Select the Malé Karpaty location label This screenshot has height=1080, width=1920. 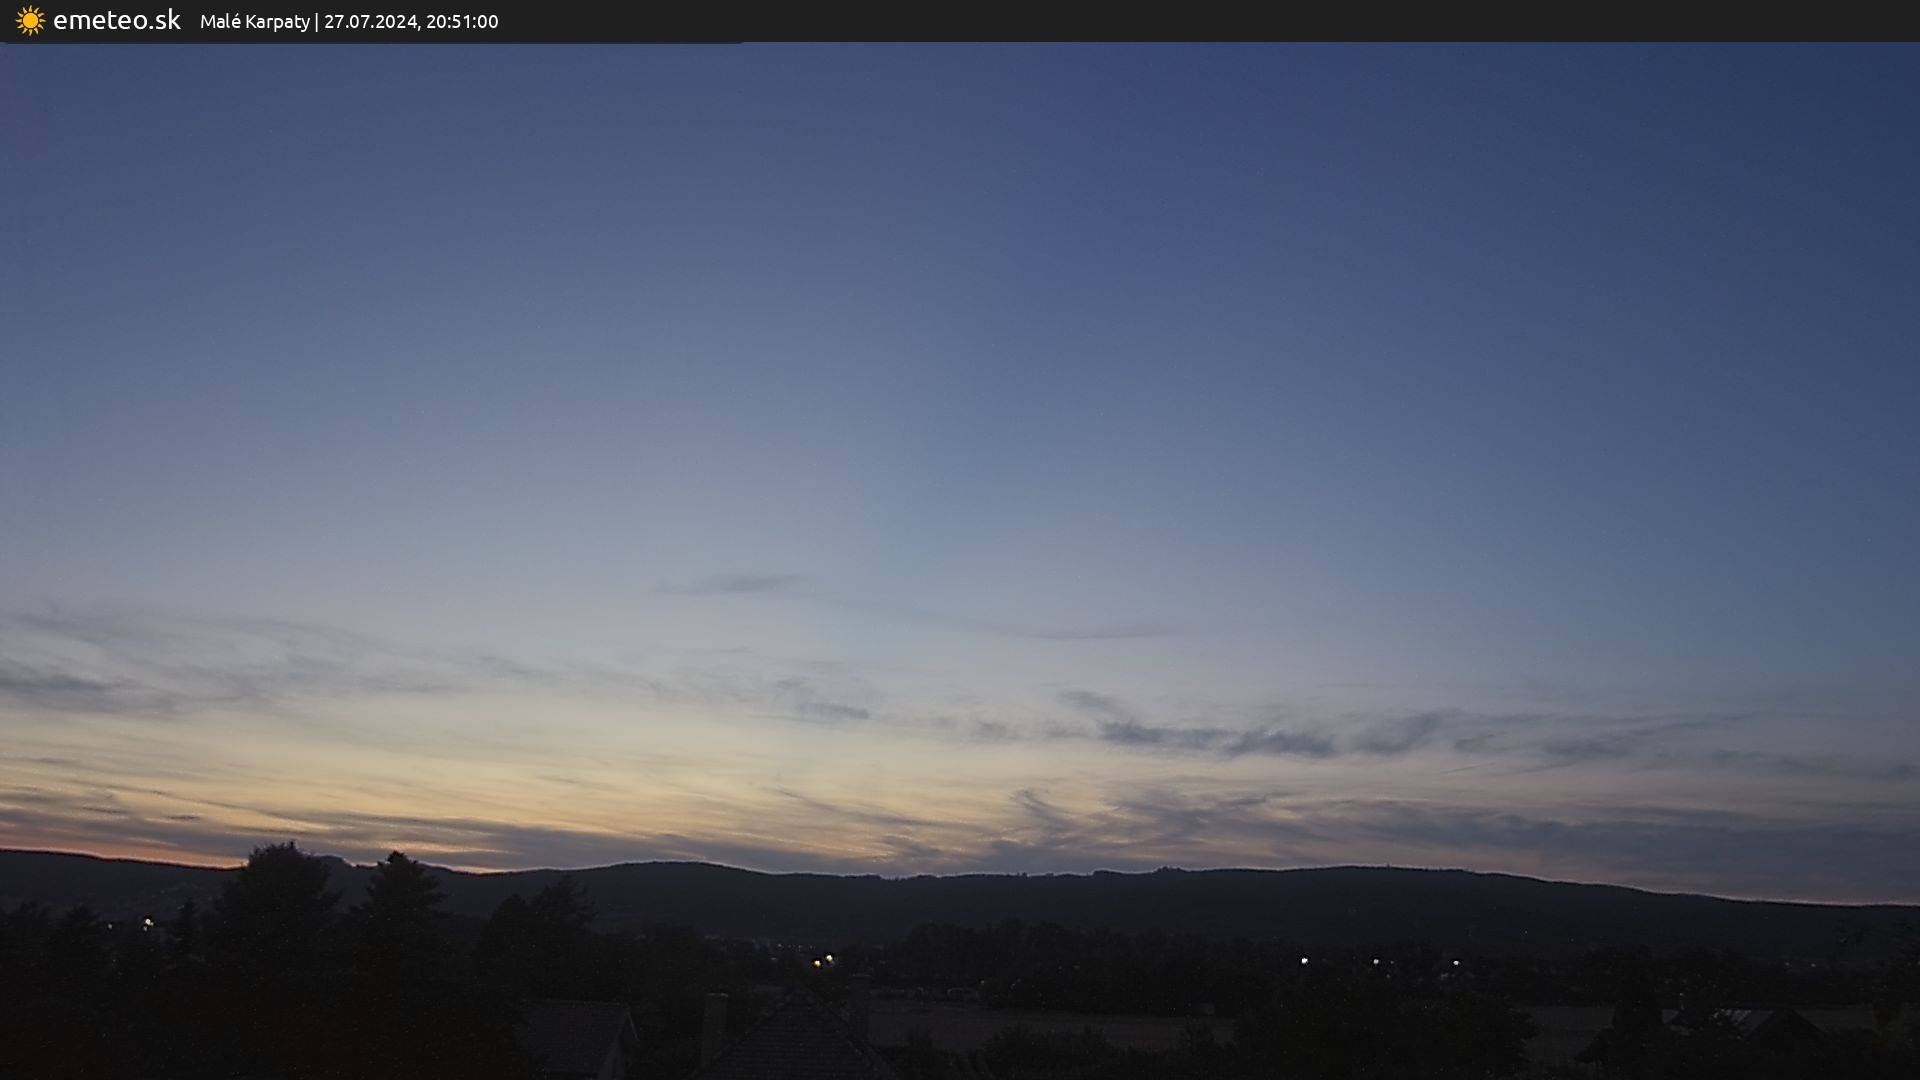(x=254, y=21)
